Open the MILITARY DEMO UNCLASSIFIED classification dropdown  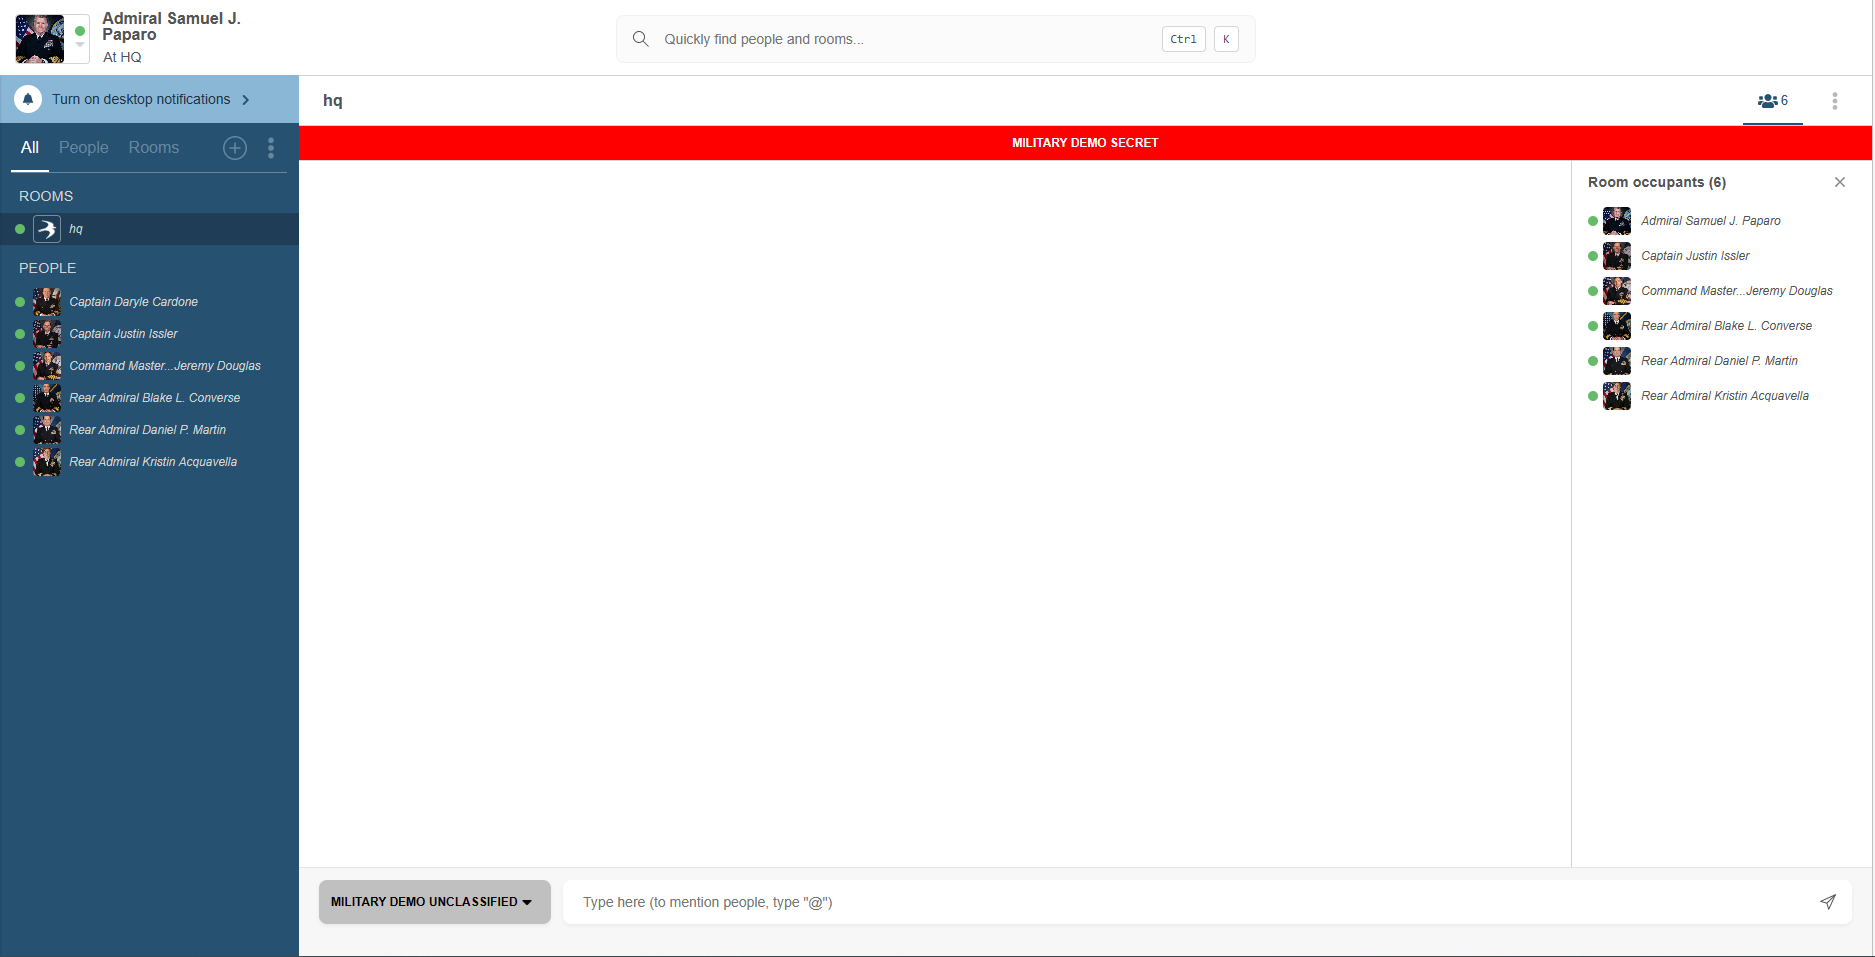click(x=434, y=902)
